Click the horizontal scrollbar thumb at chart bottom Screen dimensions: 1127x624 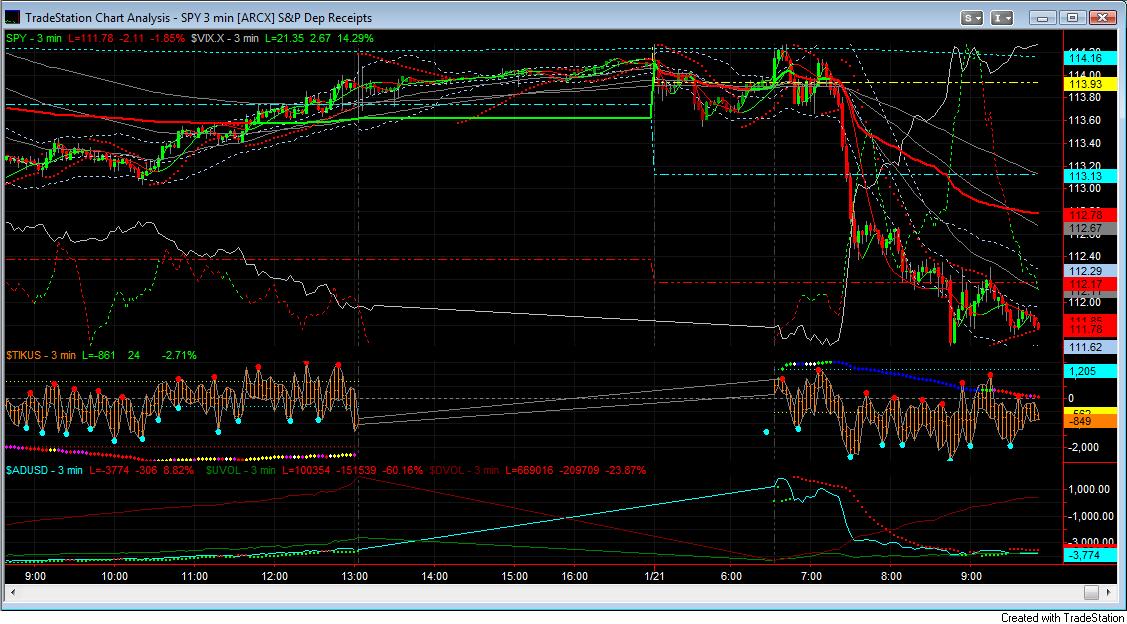click(x=1091, y=592)
